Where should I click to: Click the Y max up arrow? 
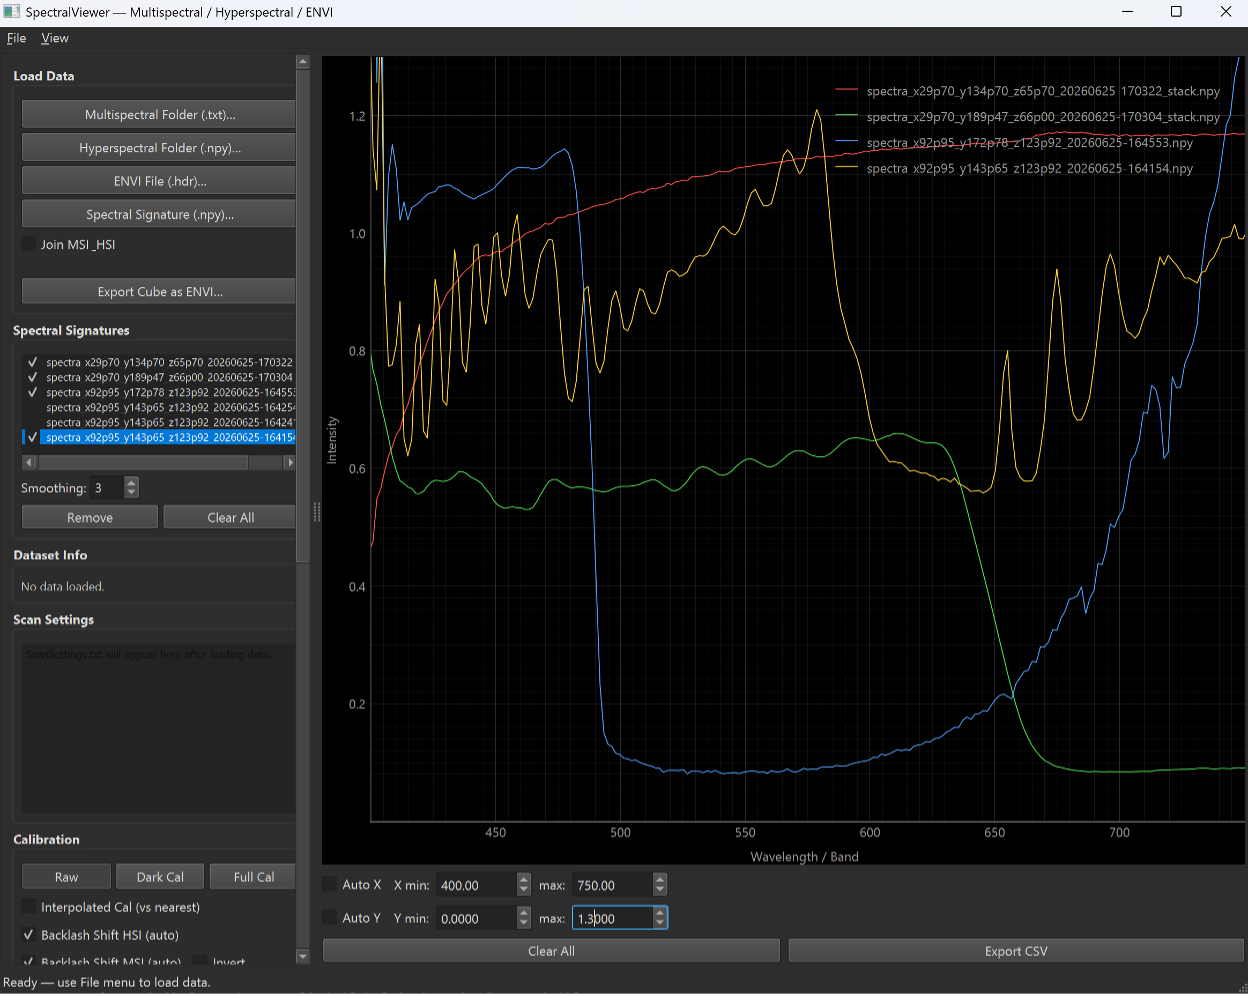pos(660,912)
